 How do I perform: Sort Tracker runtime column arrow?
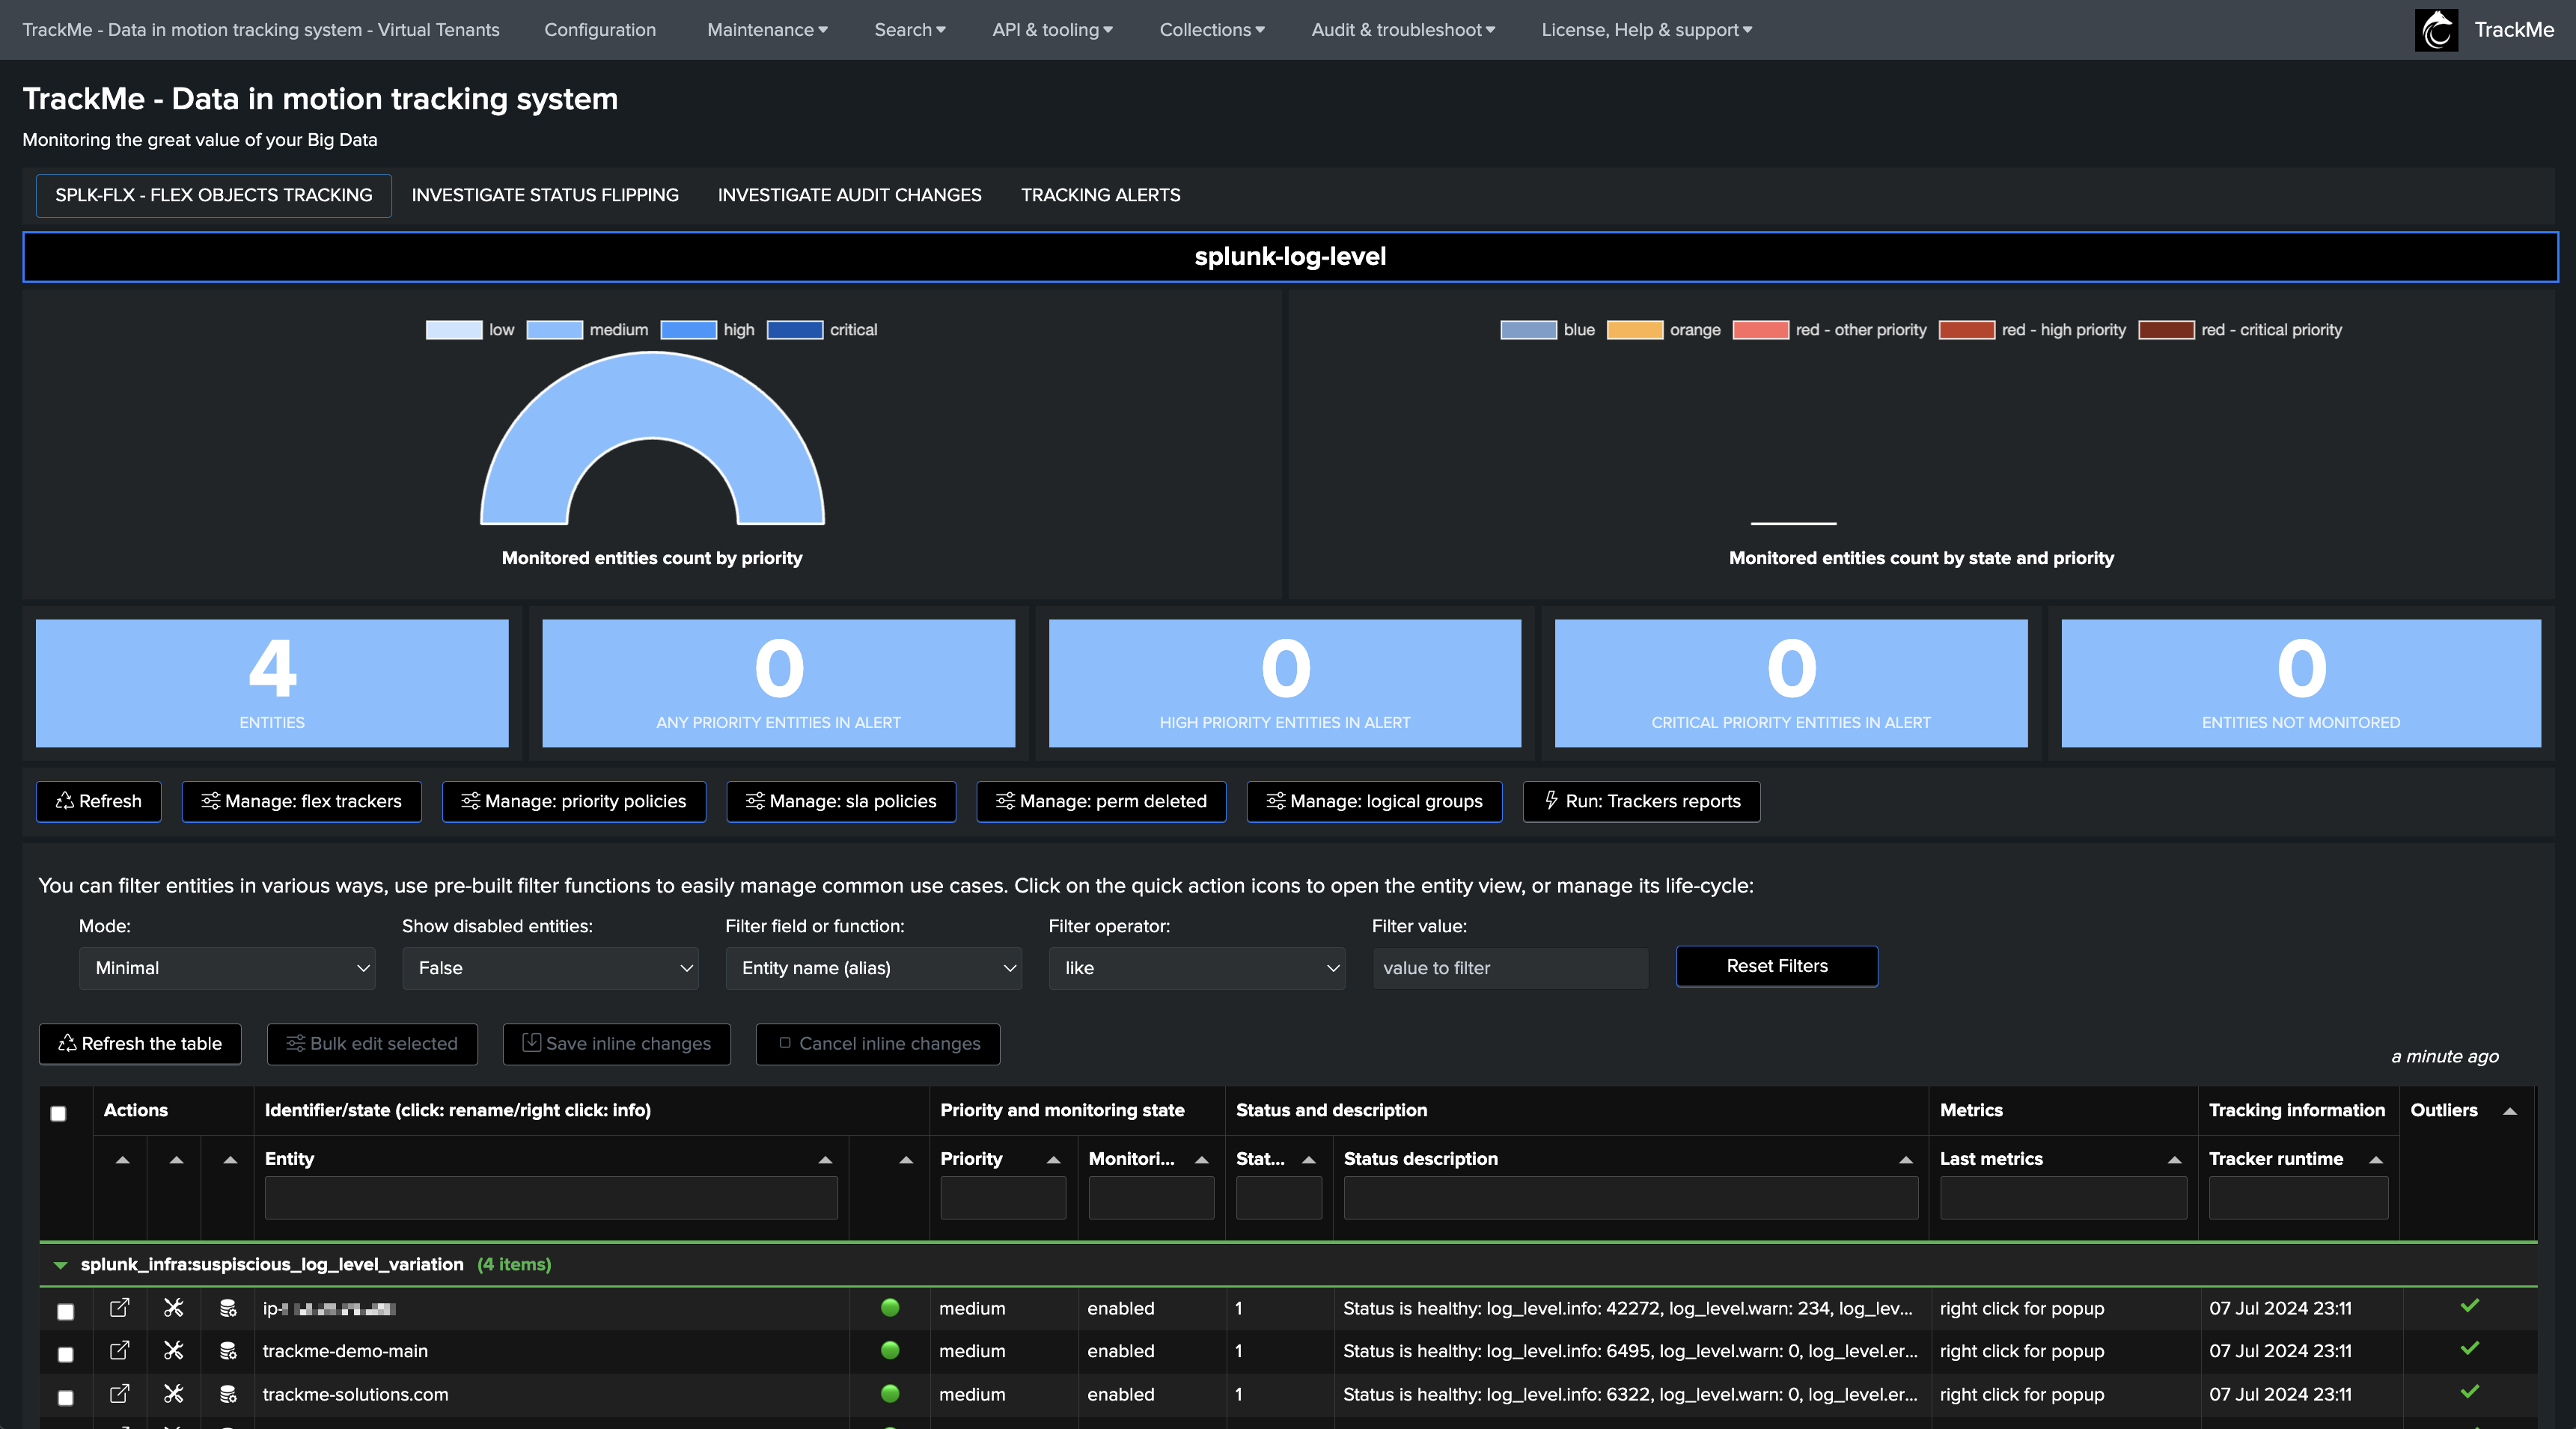[2376, 1159]
